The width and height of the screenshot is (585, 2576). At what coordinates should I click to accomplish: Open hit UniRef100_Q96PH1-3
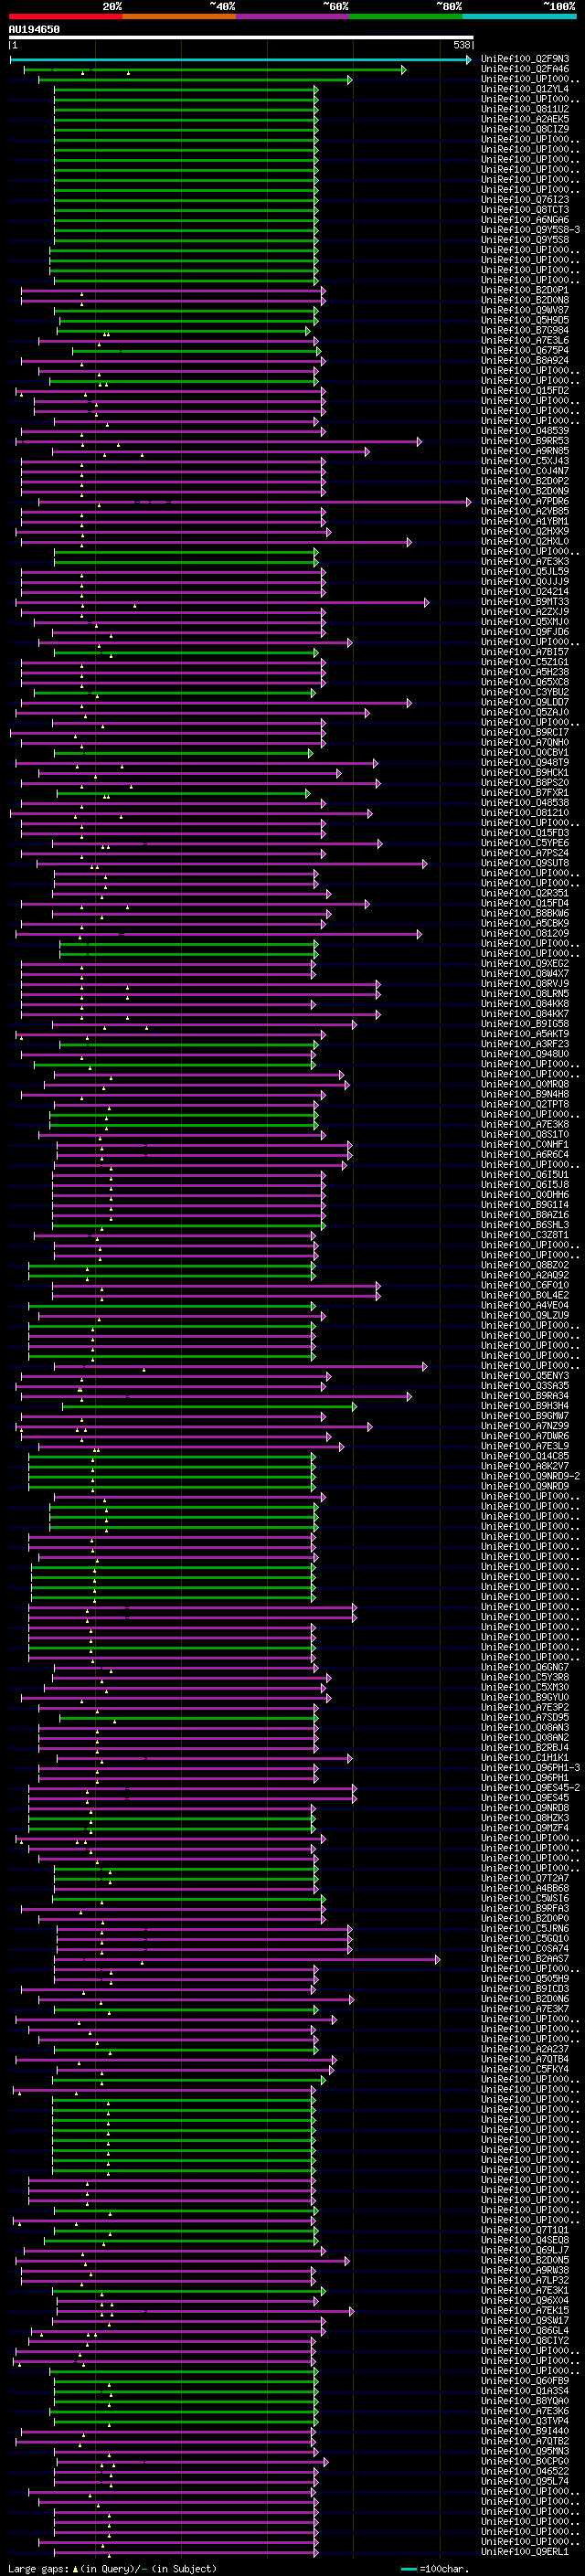coord(530,1768)
